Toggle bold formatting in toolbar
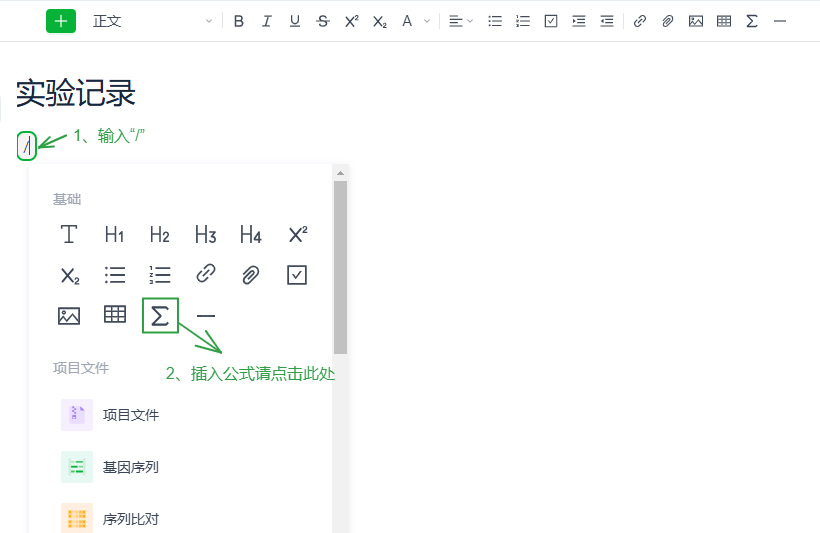This screenshot has height=533, width=820. 238,21
